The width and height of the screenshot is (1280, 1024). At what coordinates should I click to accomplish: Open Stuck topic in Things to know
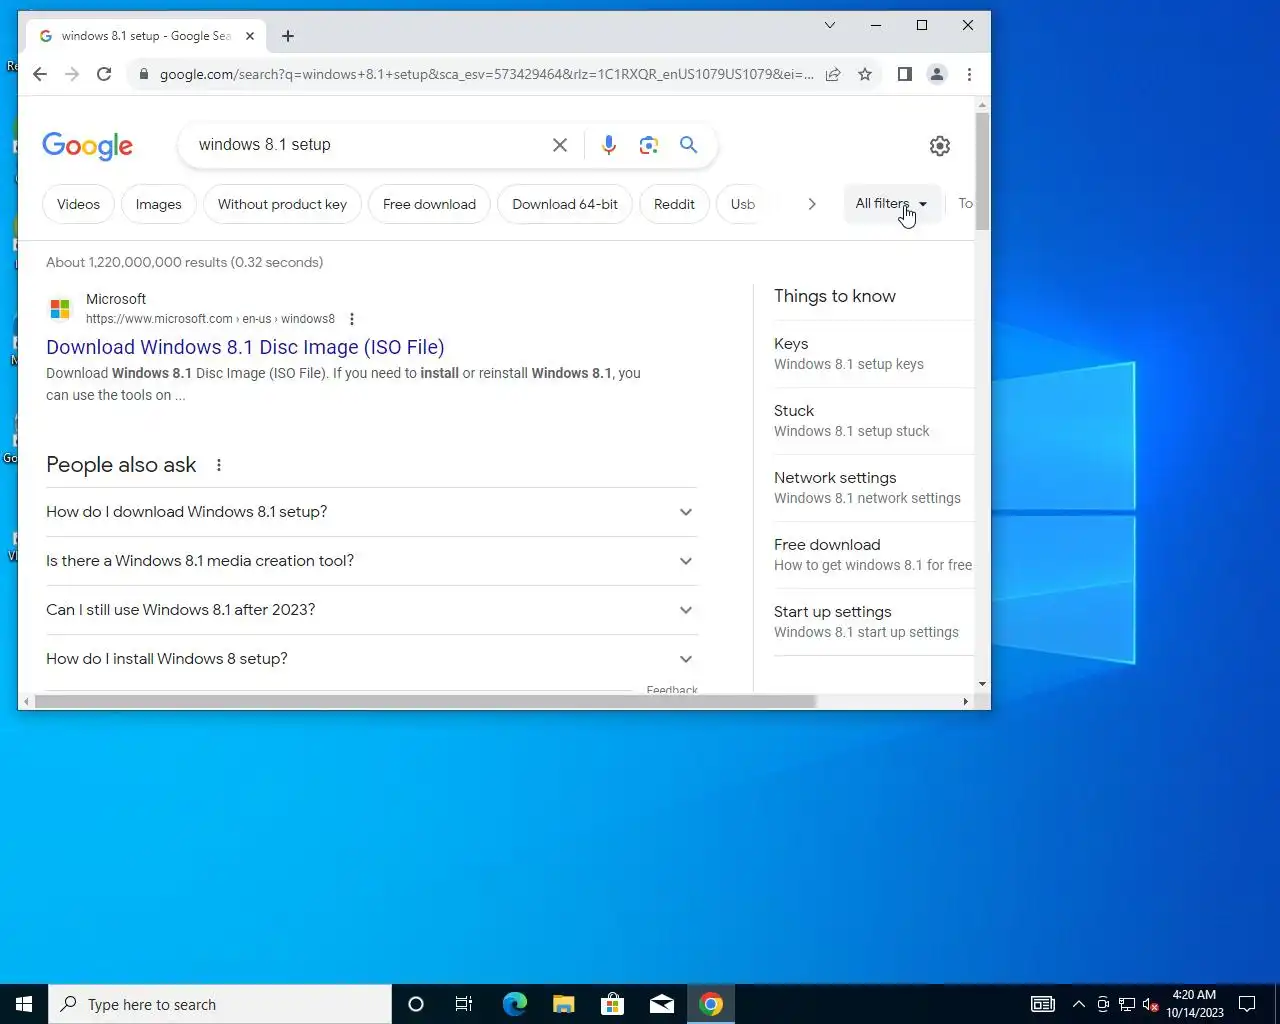coord(873,421)
